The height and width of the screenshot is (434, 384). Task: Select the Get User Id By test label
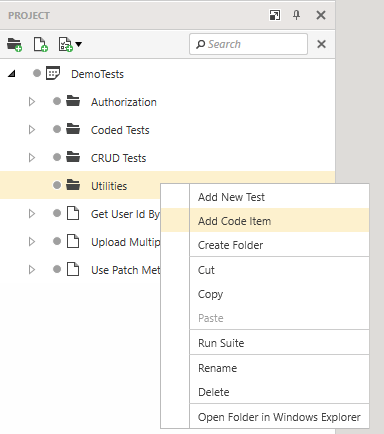125,214
